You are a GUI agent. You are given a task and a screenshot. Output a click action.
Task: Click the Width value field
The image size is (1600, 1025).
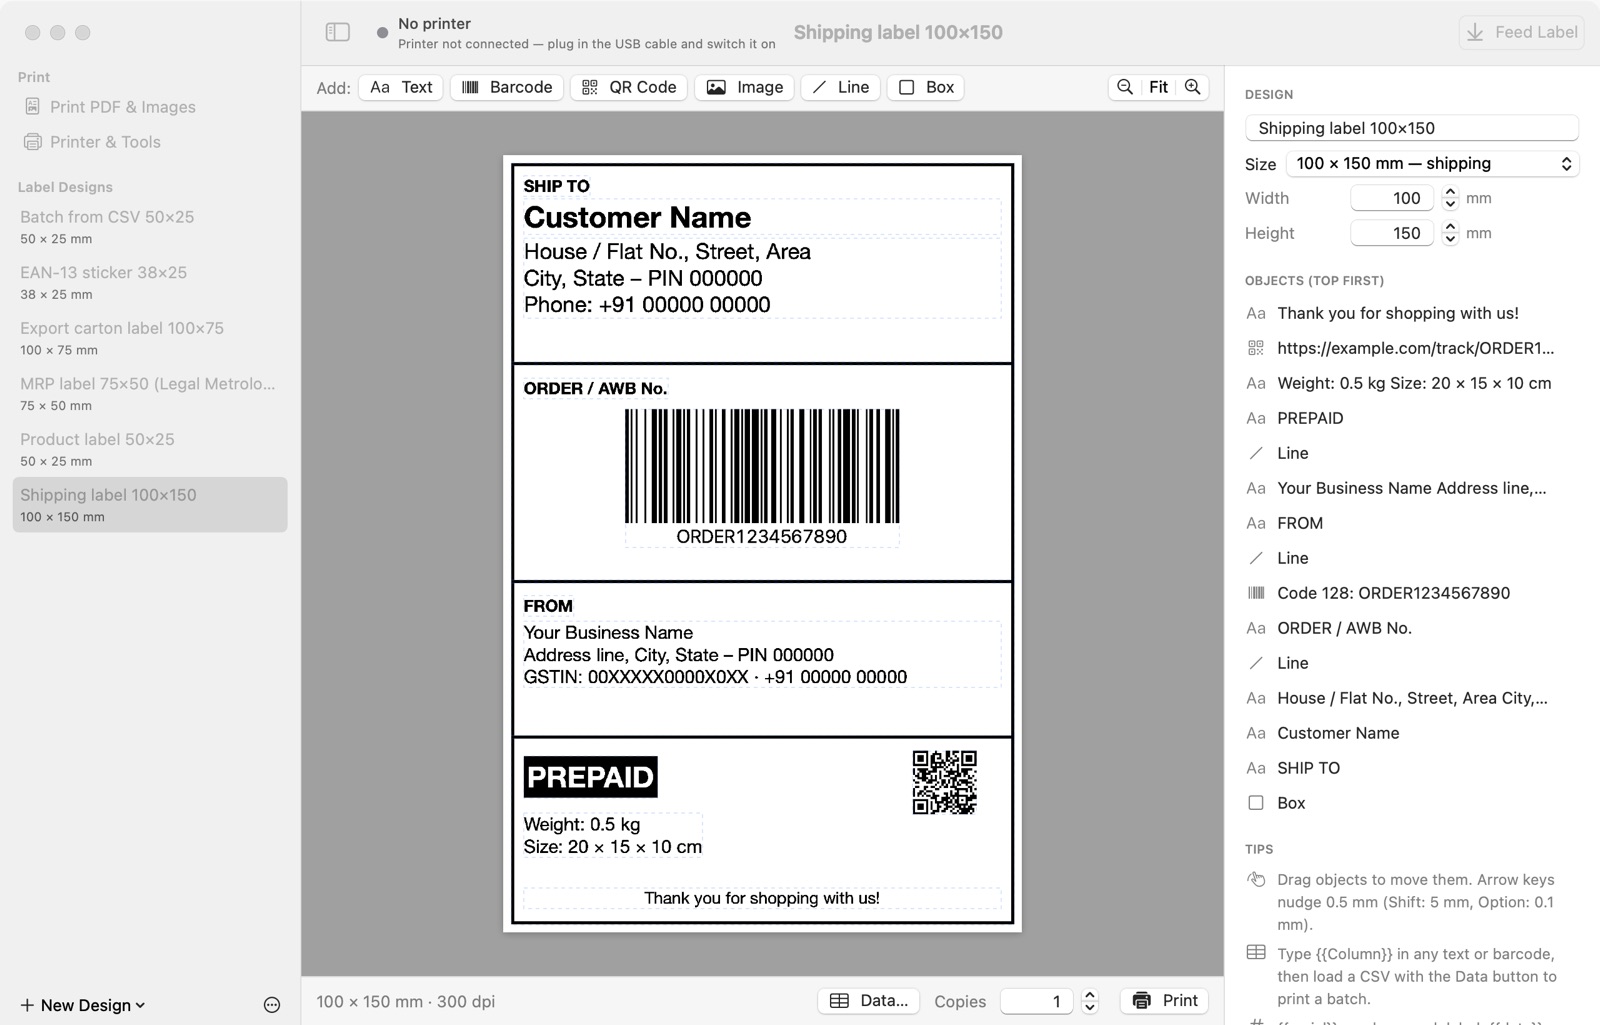1393,198
